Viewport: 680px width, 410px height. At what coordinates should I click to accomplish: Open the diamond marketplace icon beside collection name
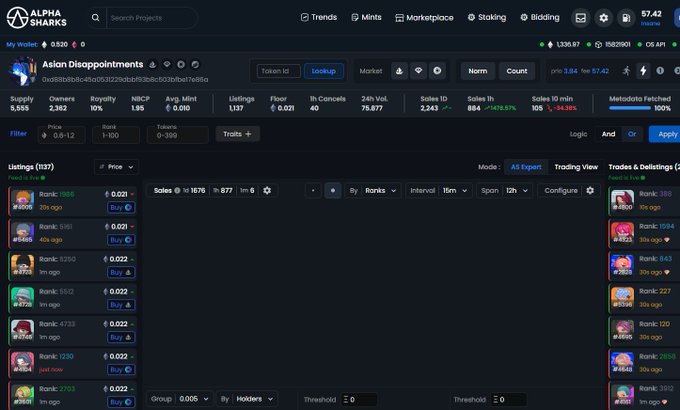[167, 65]
